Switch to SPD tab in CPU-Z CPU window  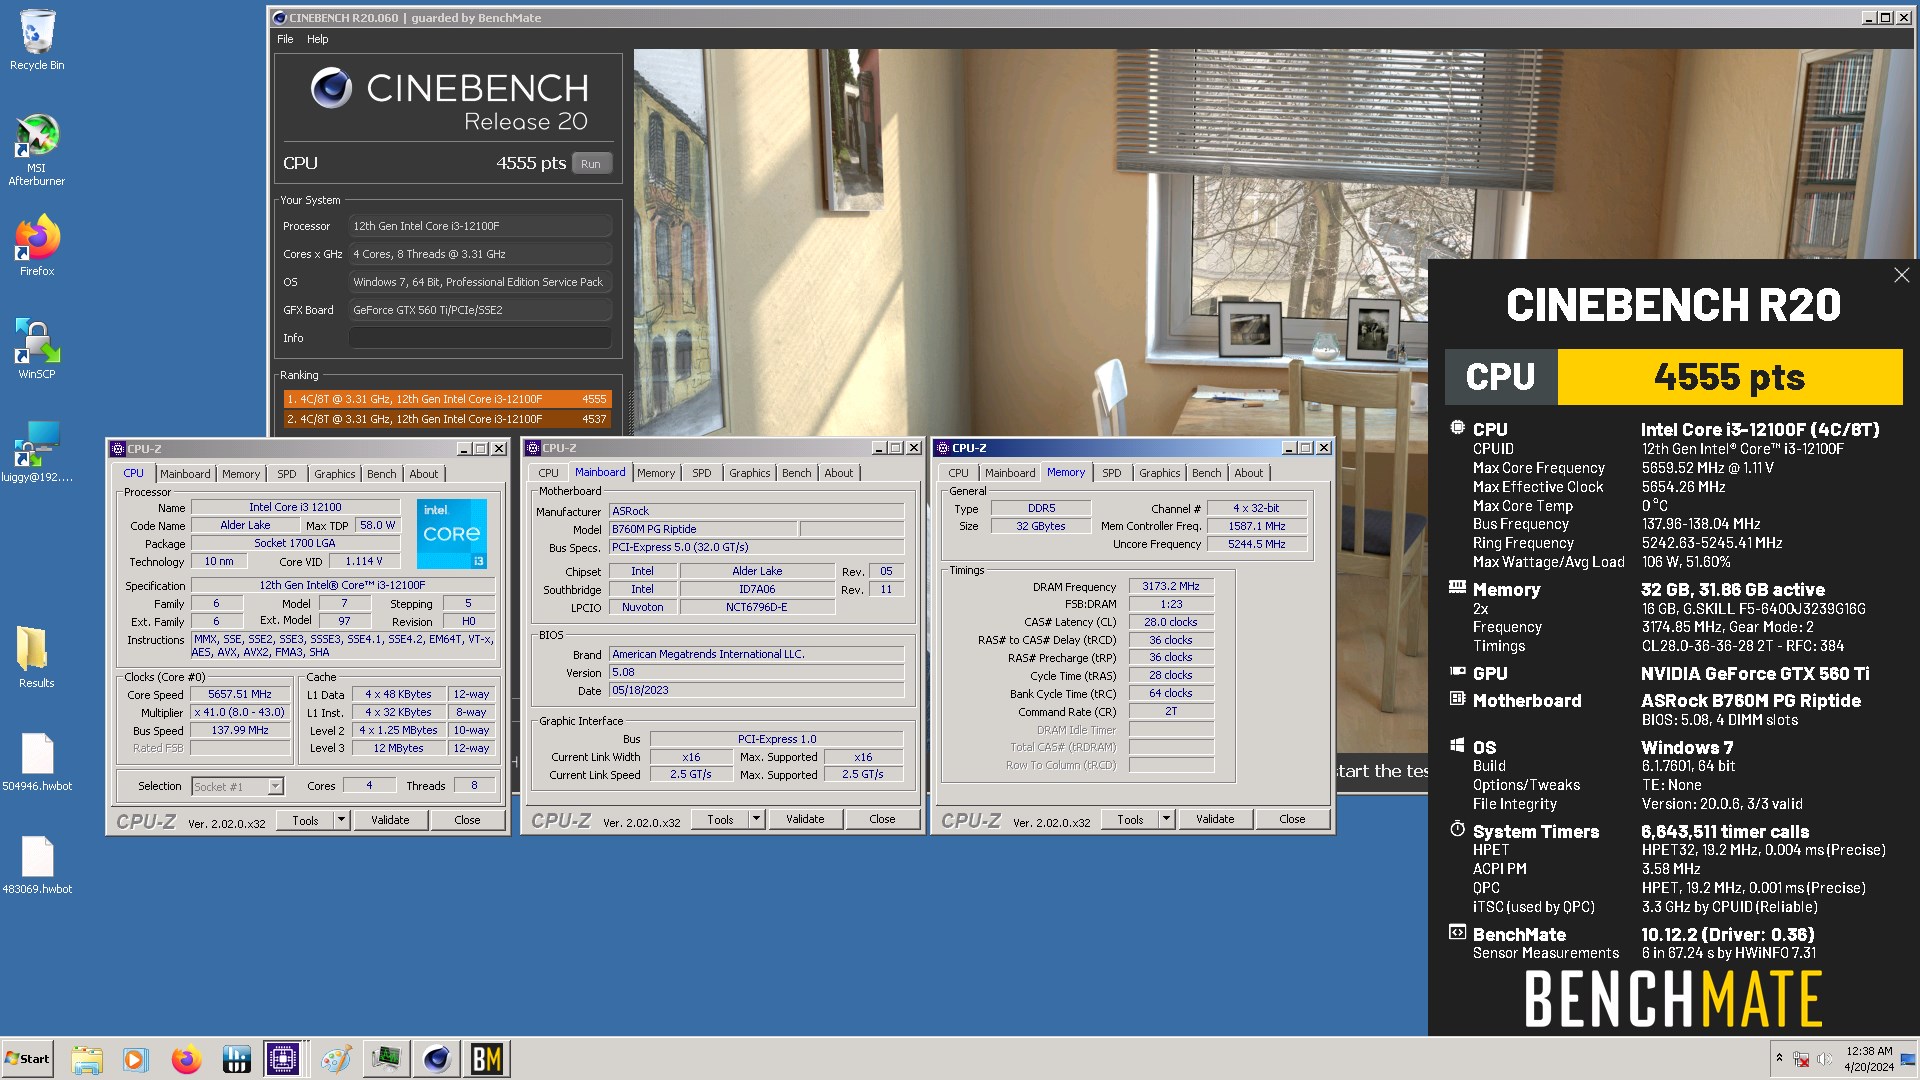287,474
